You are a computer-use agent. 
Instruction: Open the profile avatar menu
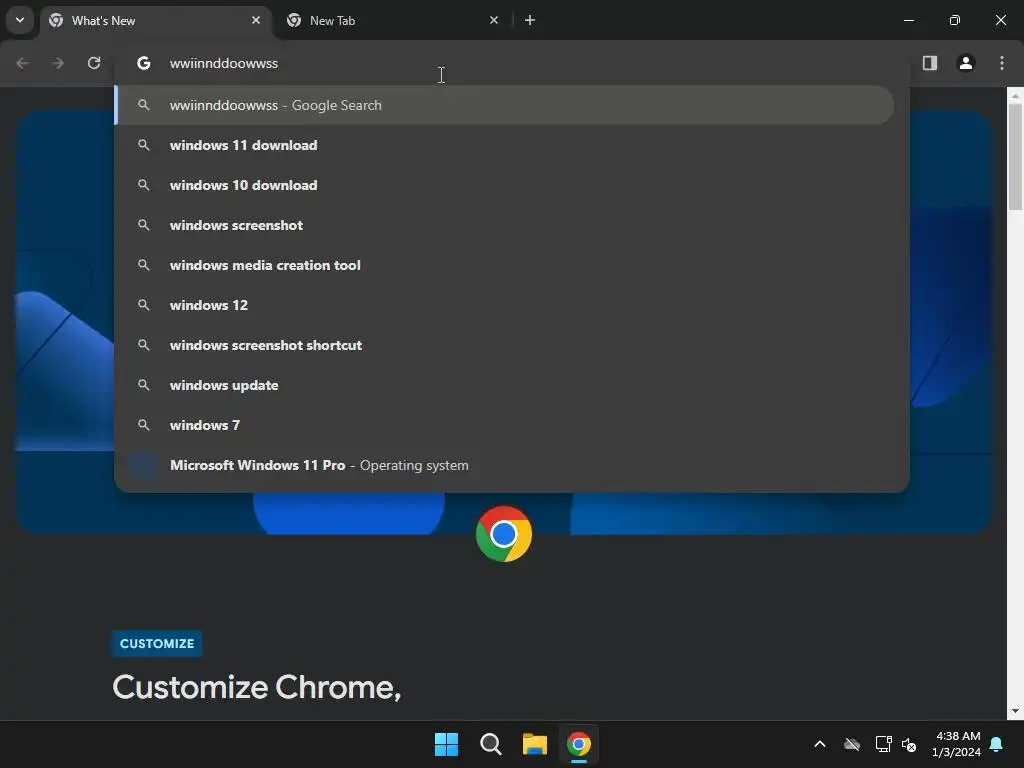[x=965, y=63]
